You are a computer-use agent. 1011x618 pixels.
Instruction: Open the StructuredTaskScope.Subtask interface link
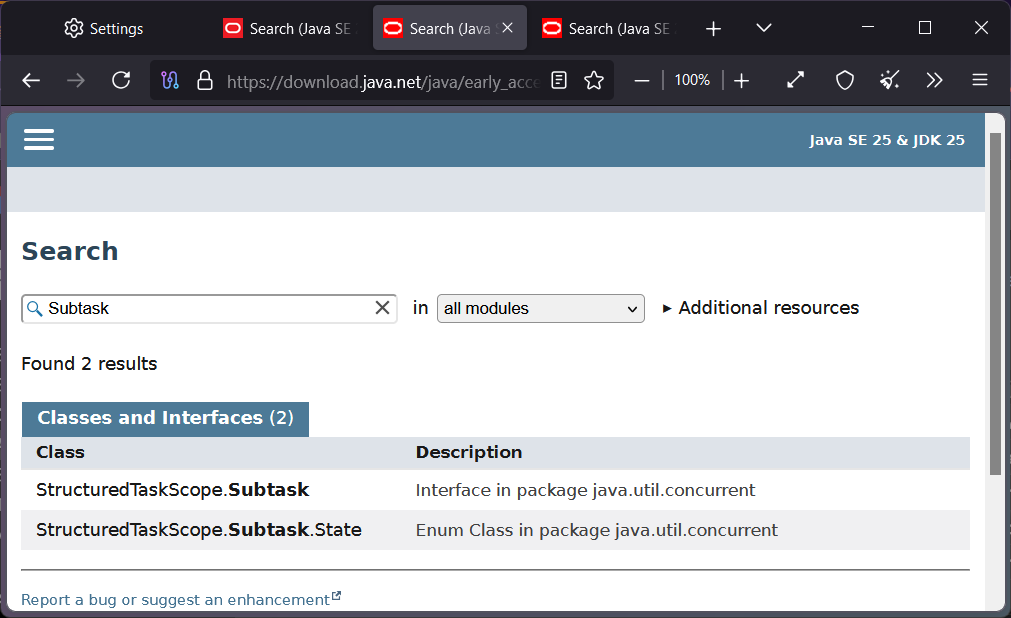tap(172, 490)
